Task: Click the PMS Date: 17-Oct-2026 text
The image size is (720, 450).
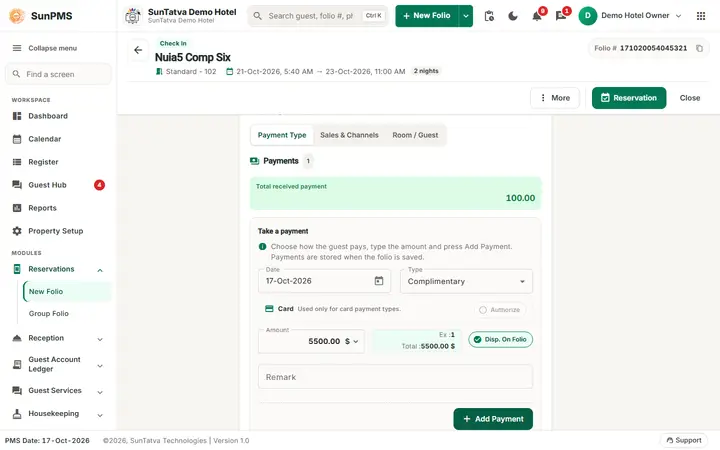Action: 47,440
